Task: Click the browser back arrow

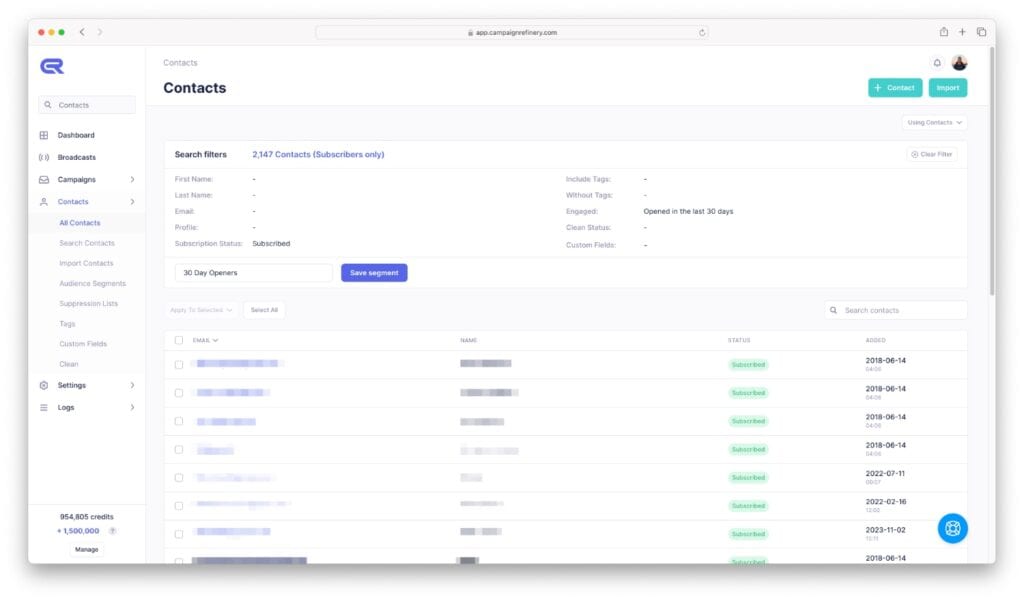Action: tap(82, 32)
